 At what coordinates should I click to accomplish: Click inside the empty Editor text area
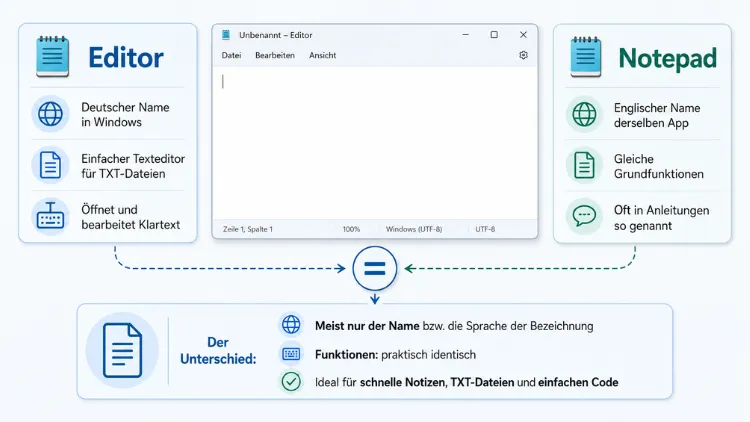375,143
